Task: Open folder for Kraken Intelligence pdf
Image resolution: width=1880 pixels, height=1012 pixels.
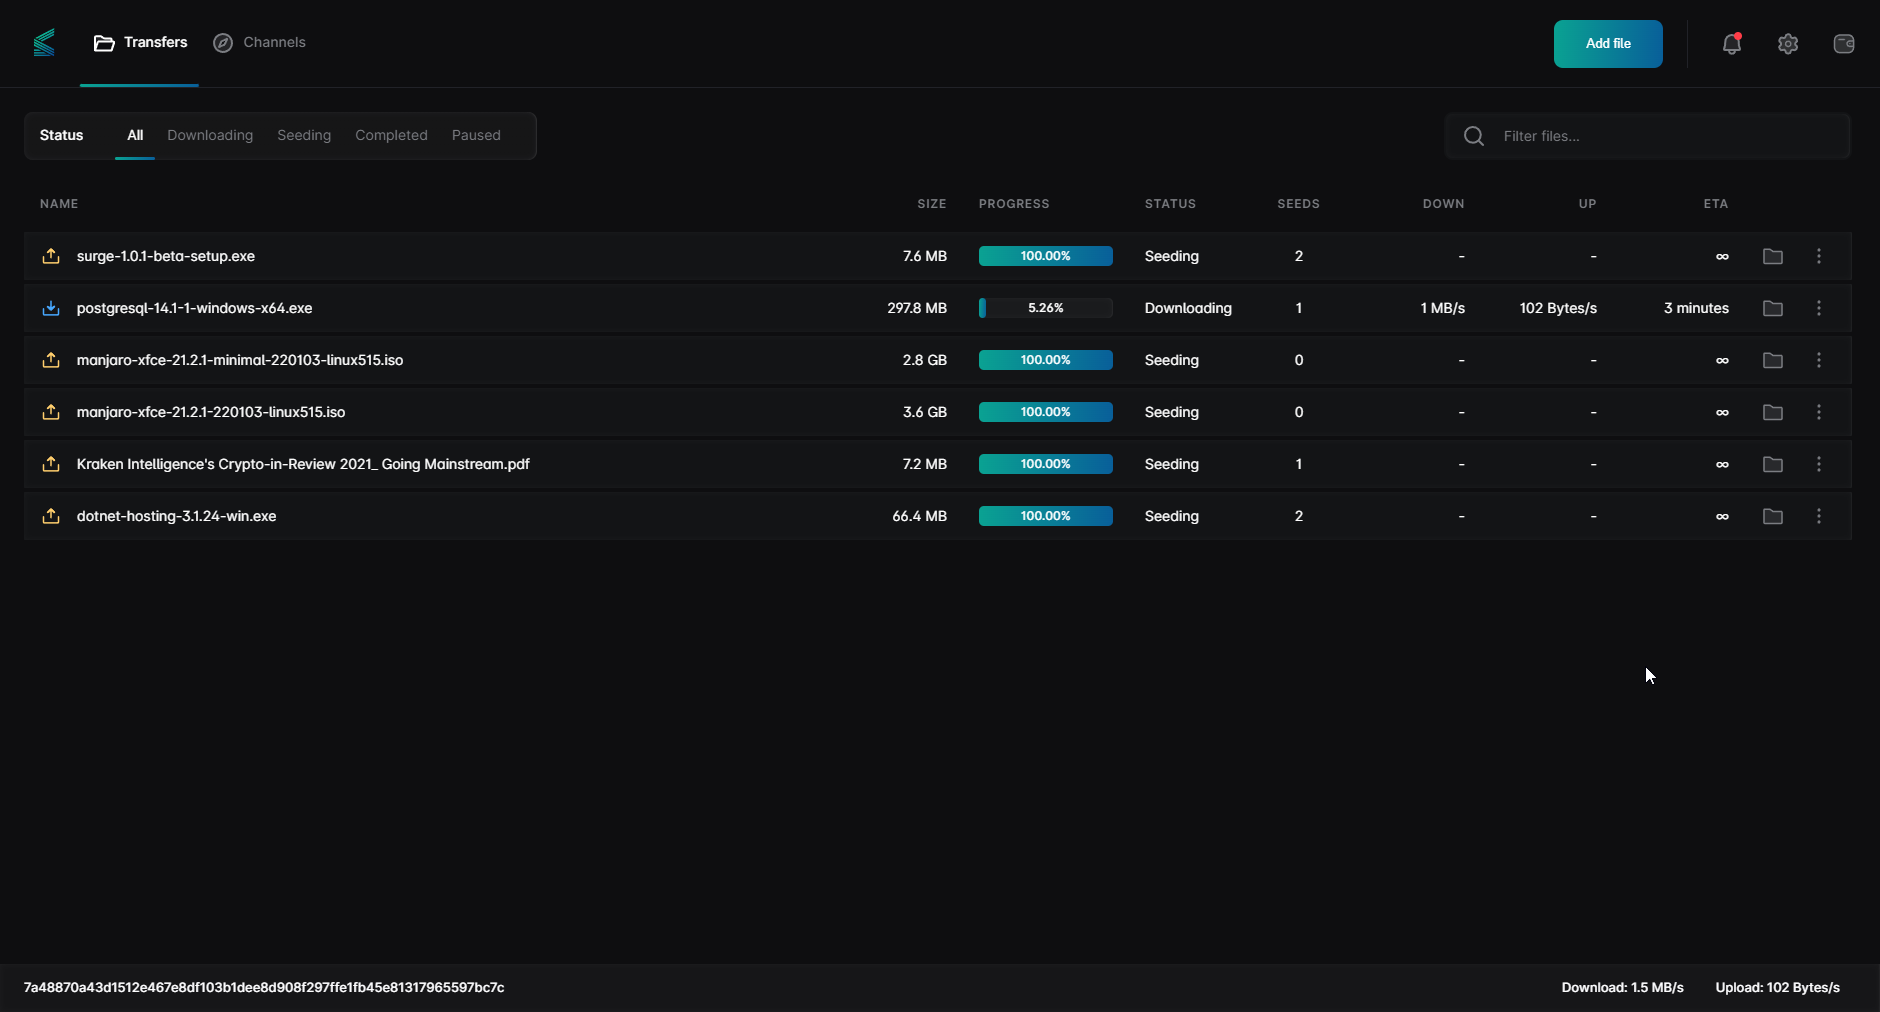Action: coord(1773,464)
